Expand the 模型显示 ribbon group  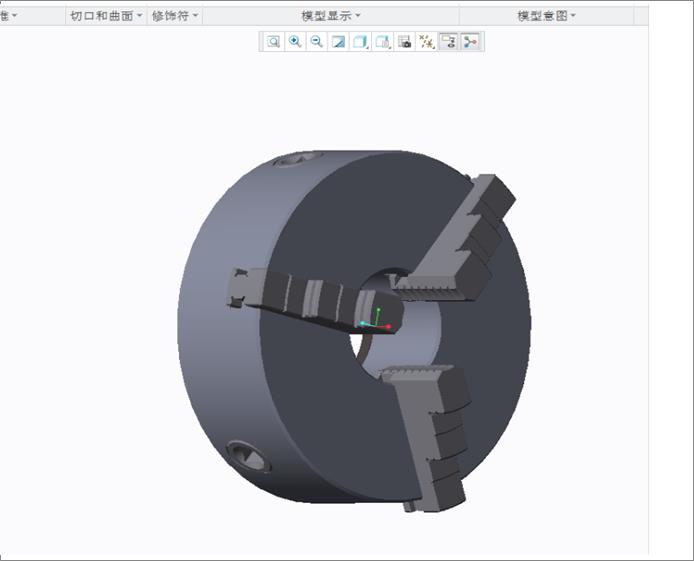pos(331,16)
